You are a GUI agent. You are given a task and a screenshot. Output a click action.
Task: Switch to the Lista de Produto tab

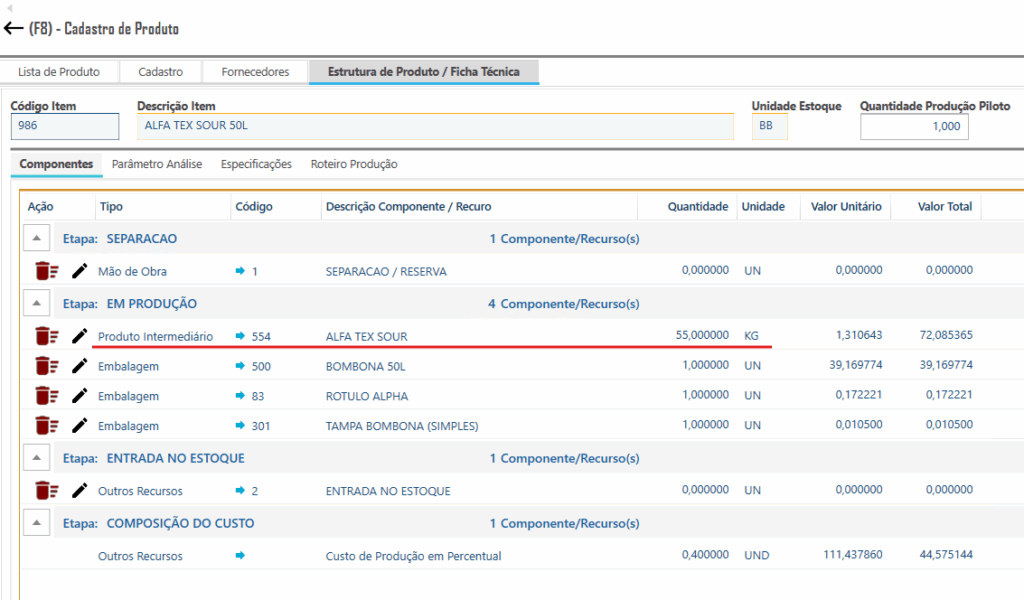(59, 72)
